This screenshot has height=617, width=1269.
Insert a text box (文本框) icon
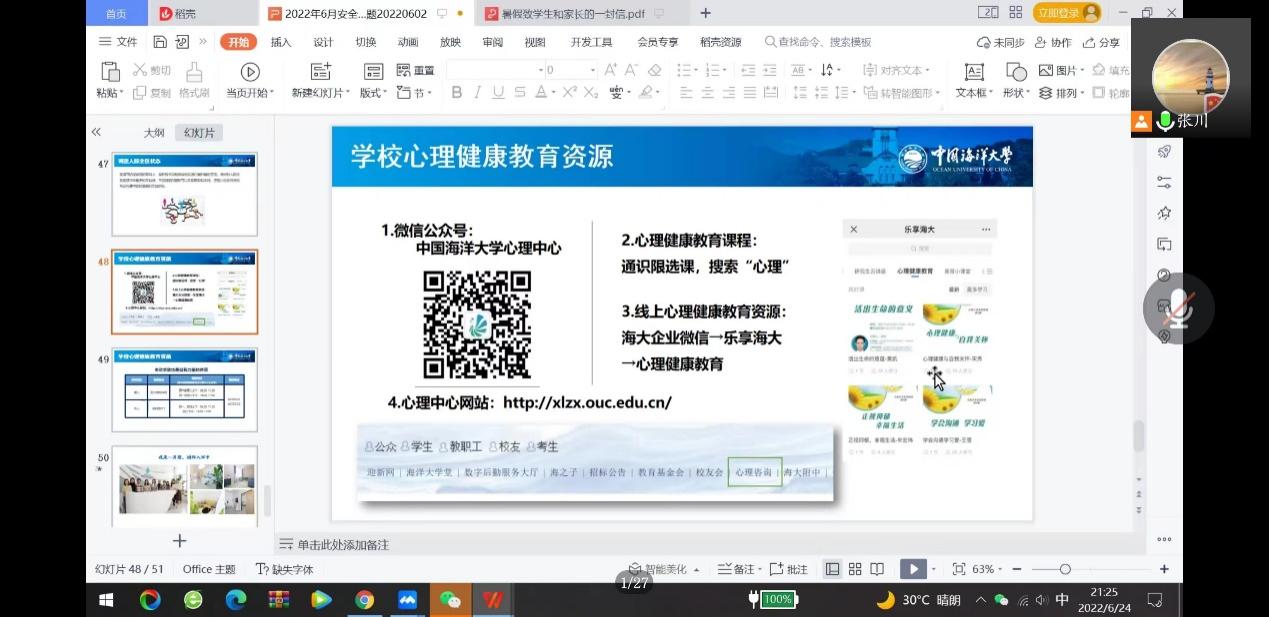click(x=973, y=72)
